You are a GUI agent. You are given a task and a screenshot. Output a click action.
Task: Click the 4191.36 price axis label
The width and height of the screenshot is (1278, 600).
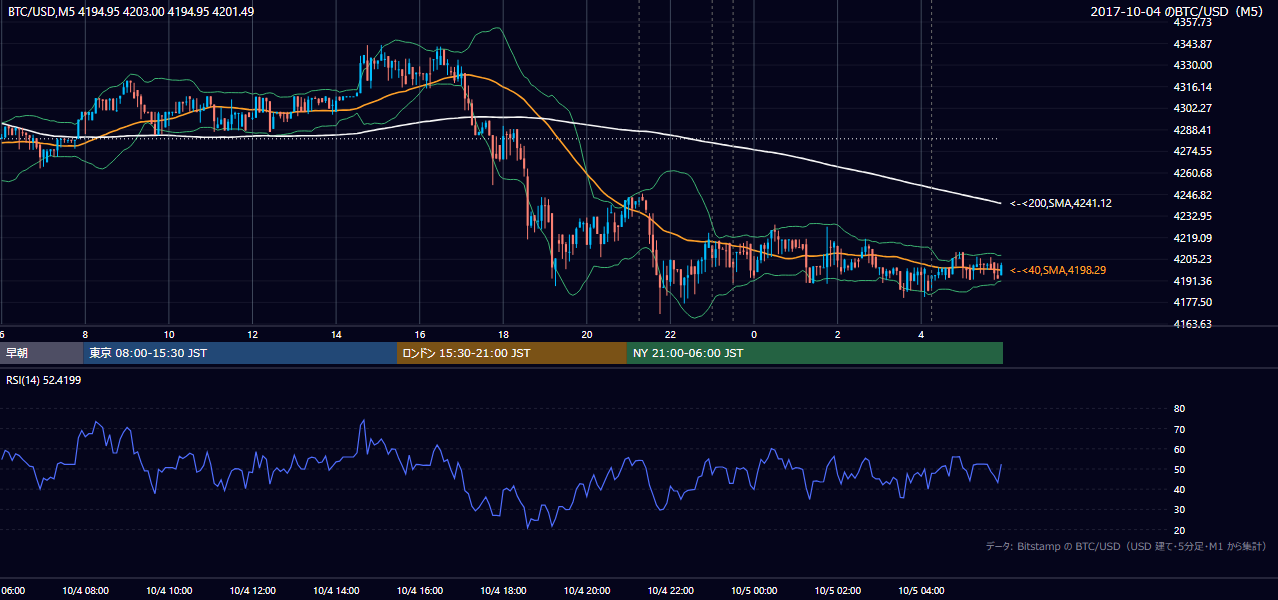(x=1193, y=281)
